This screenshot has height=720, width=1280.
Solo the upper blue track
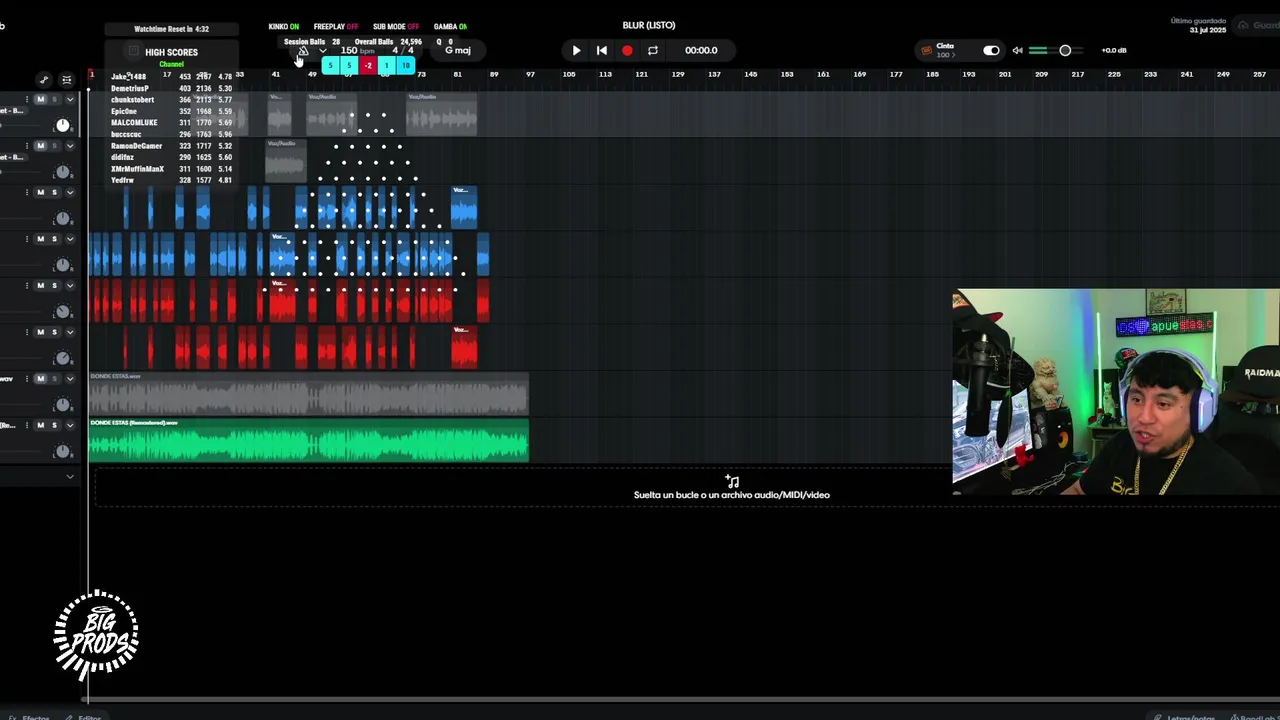pyautogui.click(x=54, y=192)
